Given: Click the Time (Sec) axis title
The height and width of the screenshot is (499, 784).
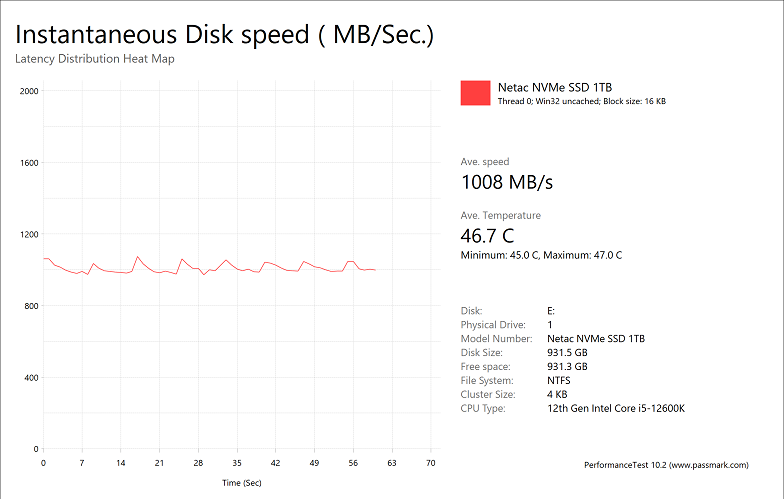Looking at the screenshot, I should pos(244,483).
